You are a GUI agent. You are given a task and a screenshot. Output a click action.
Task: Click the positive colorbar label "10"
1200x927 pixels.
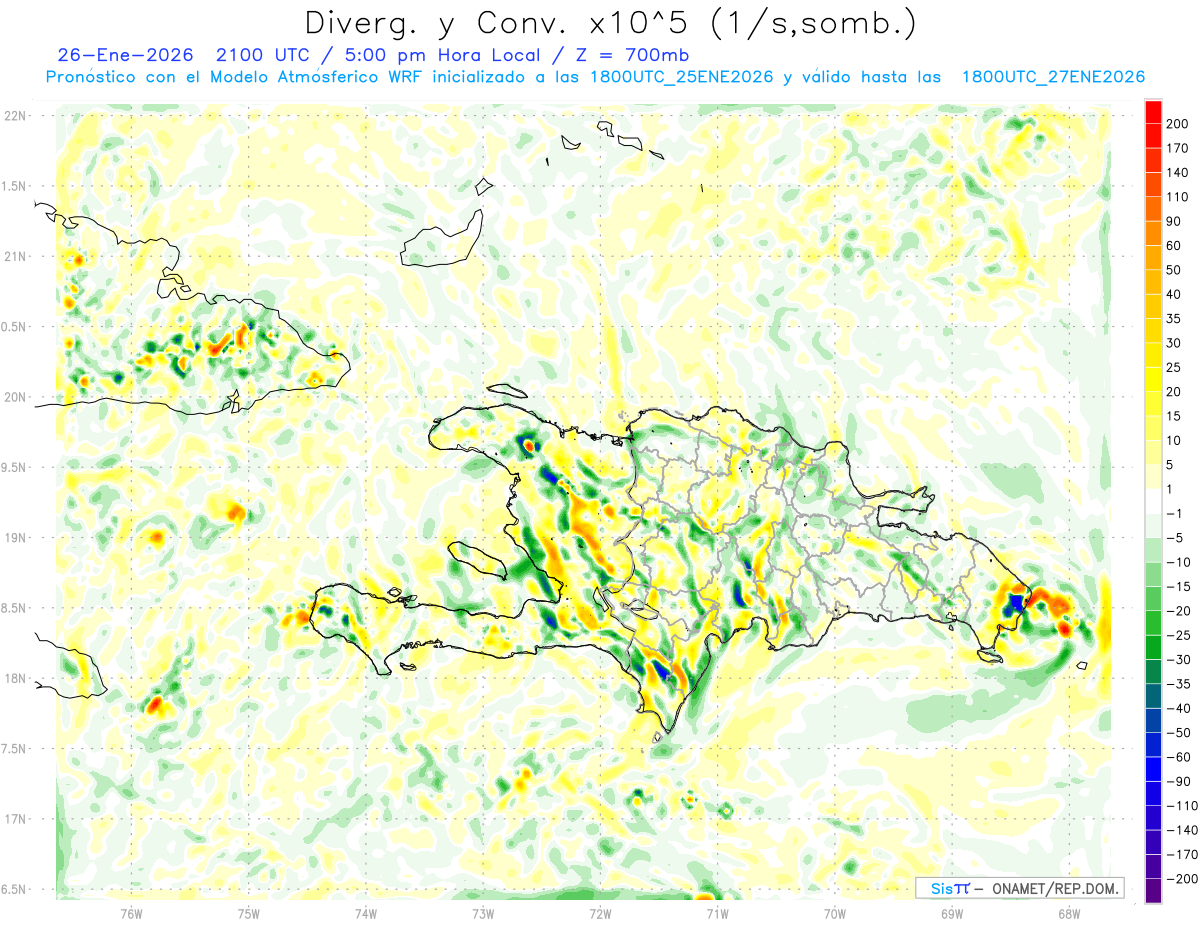coord(1175,440)
